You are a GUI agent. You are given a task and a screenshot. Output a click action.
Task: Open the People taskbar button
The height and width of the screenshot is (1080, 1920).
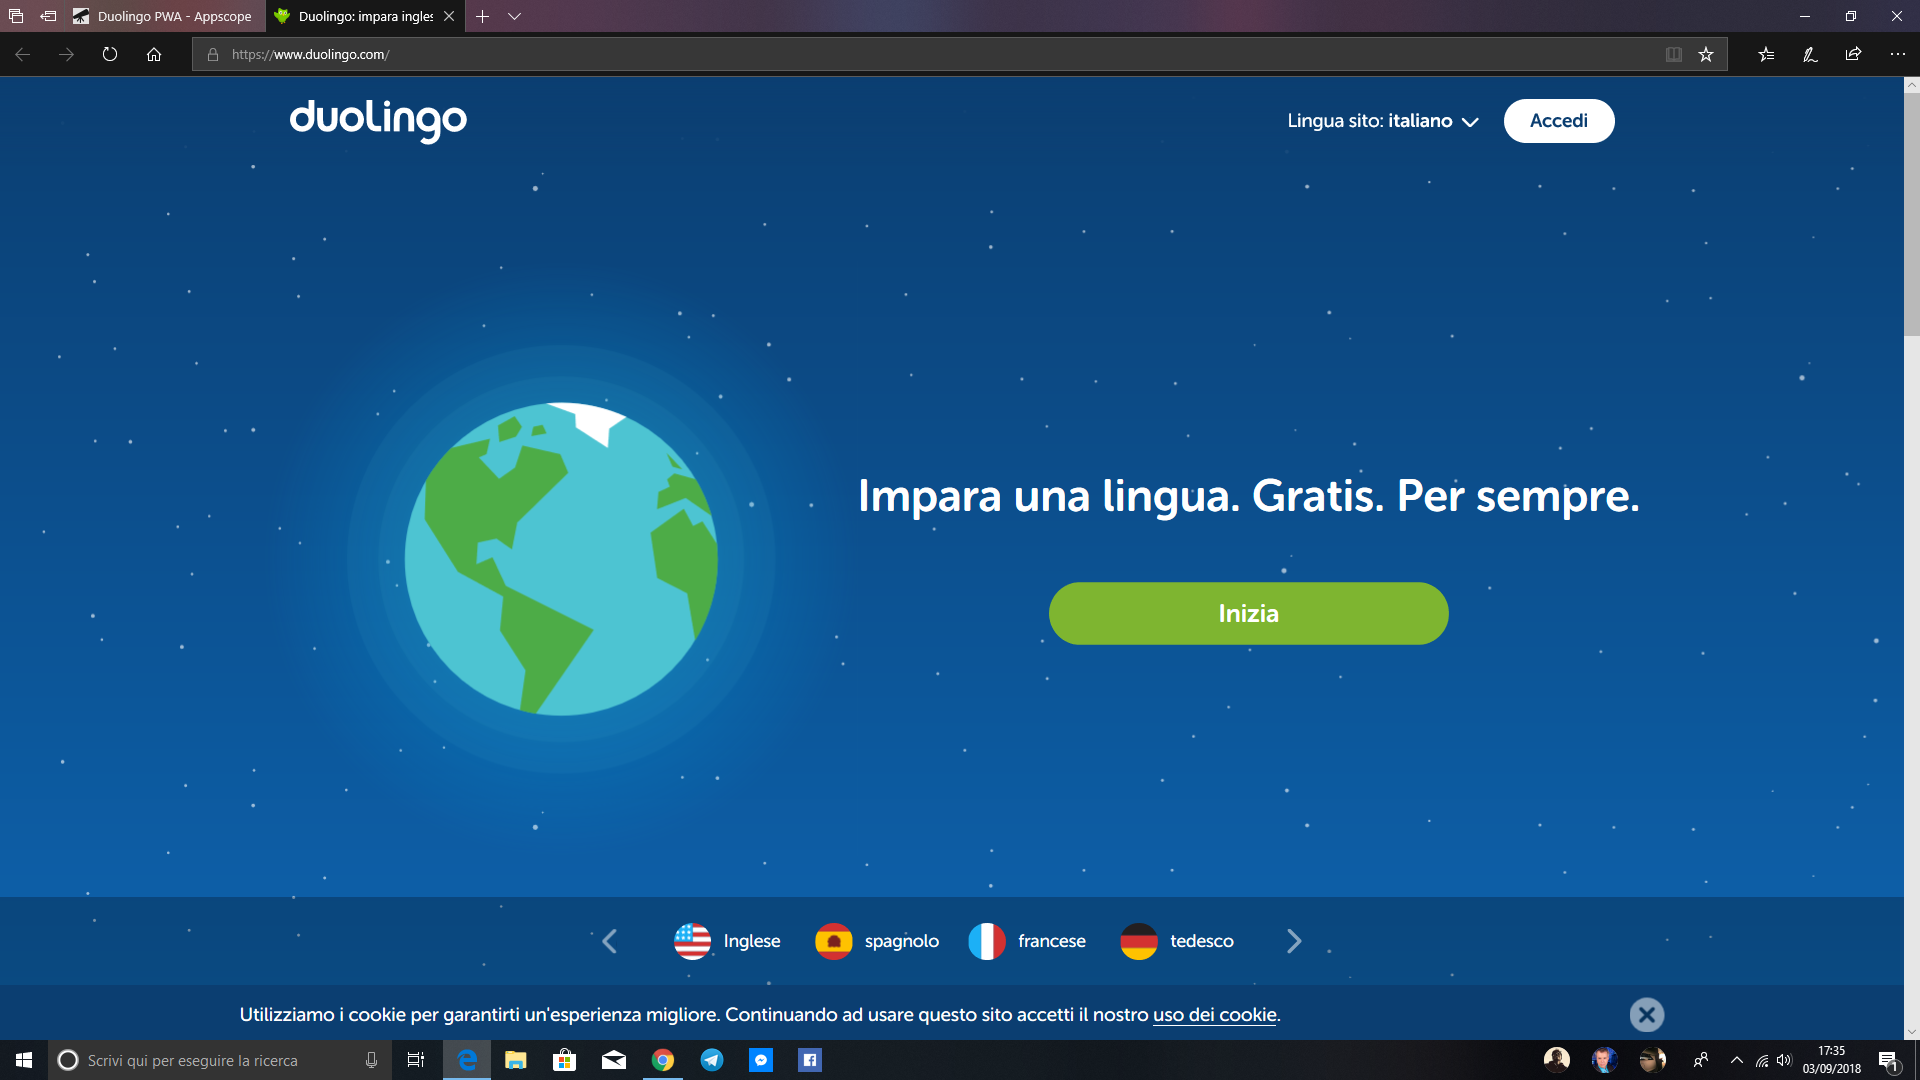(x=1700, y=1060)
